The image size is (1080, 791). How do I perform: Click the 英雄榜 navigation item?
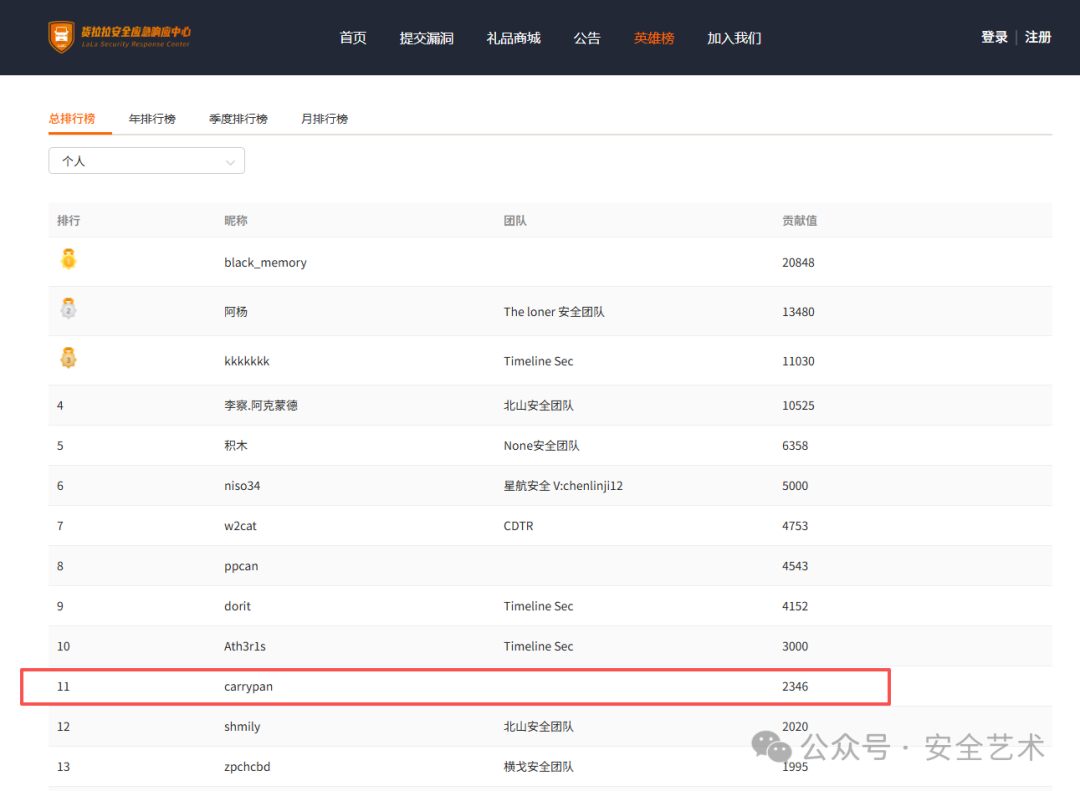[654, 38]
